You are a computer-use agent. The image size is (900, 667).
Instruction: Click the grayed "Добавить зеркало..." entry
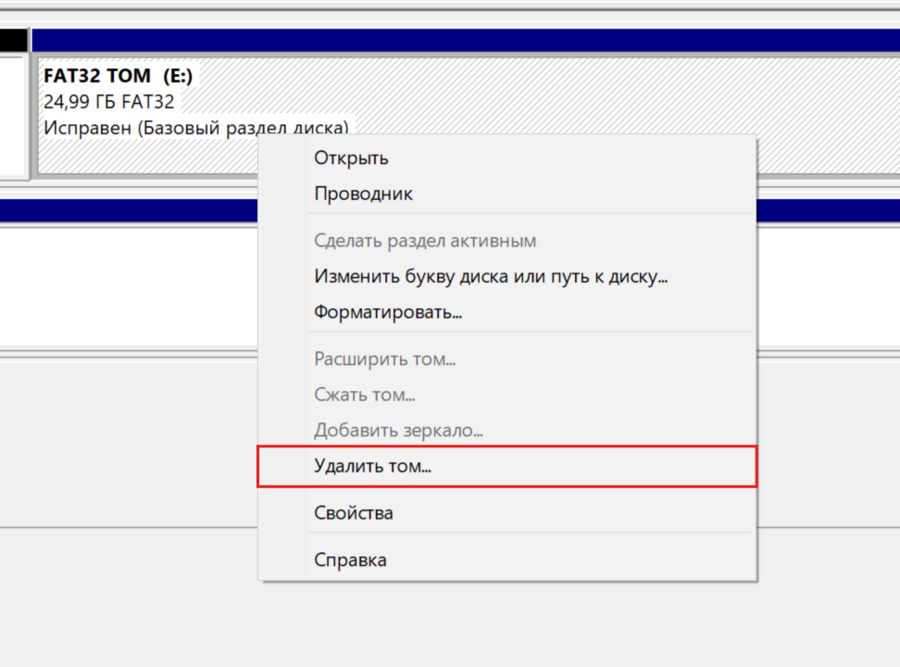(x=398, y=431)
